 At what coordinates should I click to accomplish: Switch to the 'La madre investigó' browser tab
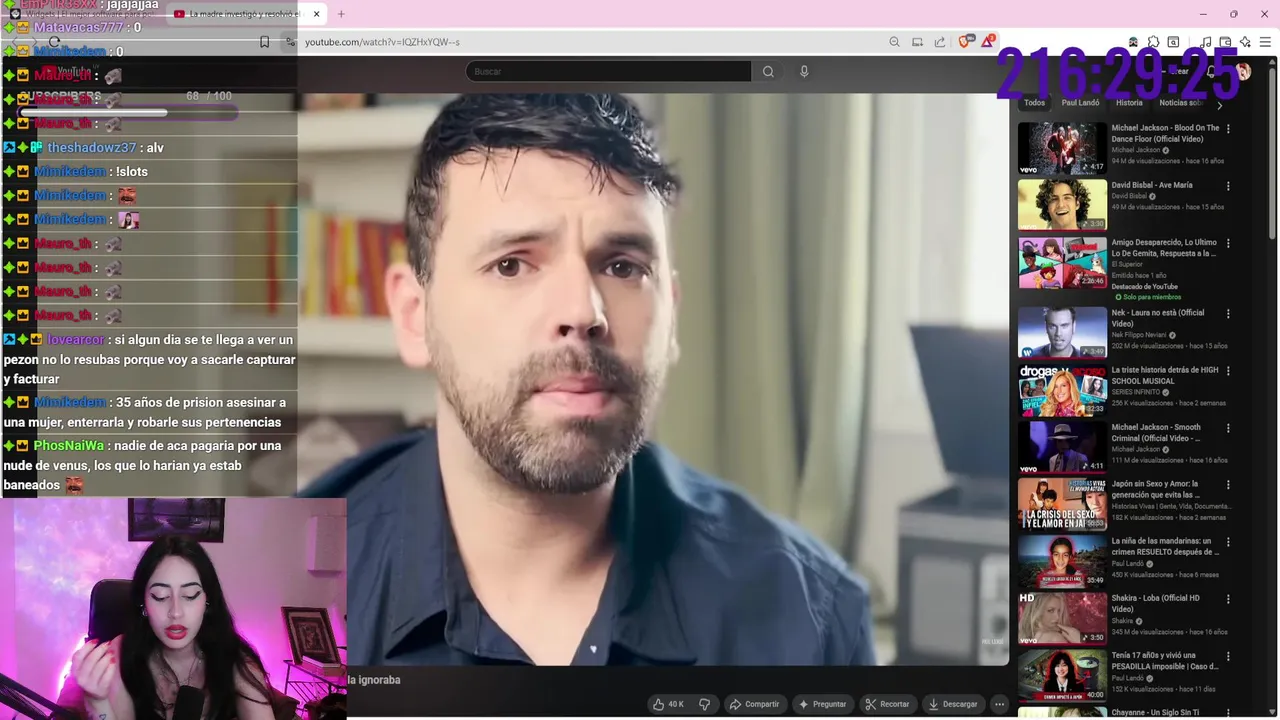click(x=247, y=14)
